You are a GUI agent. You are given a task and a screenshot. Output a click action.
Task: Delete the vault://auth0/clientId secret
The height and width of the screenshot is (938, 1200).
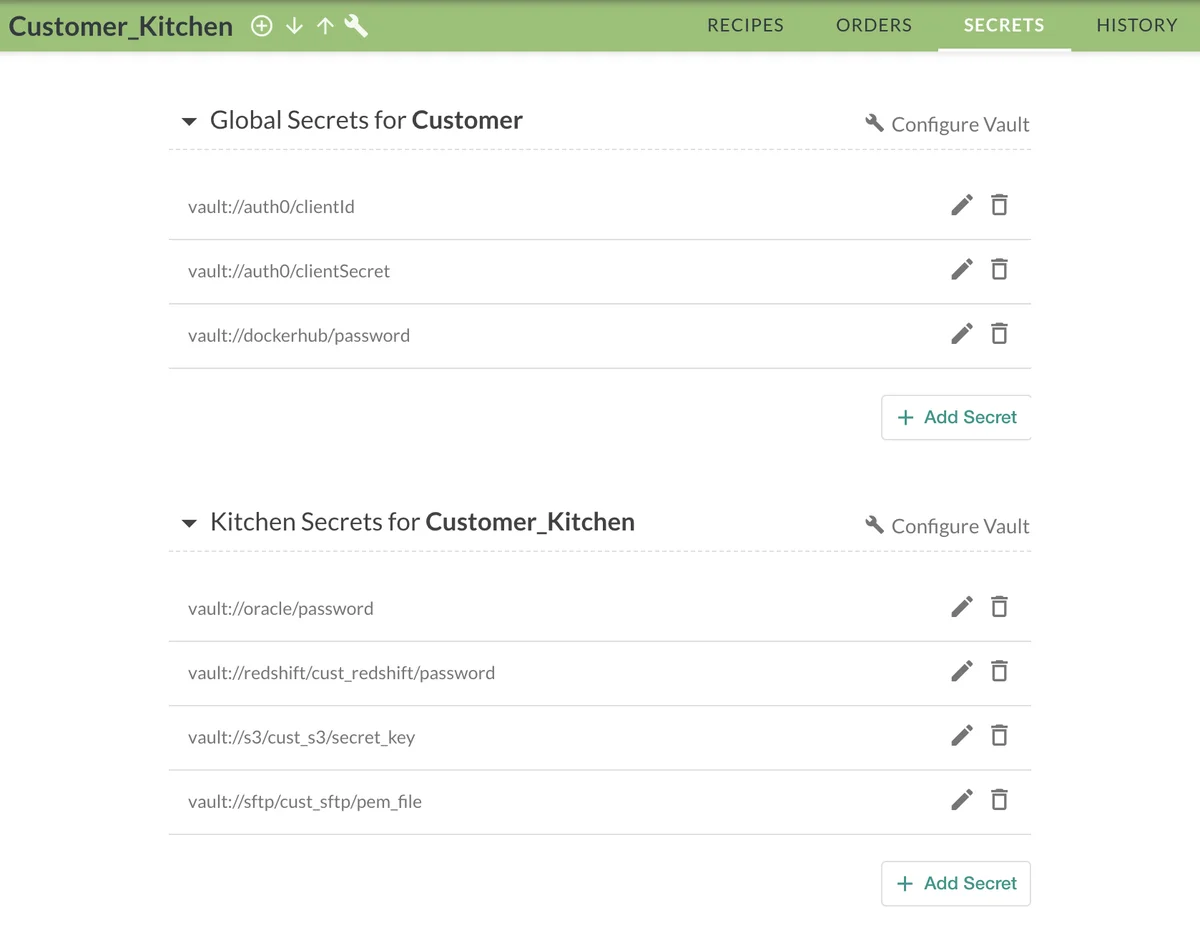999,204
